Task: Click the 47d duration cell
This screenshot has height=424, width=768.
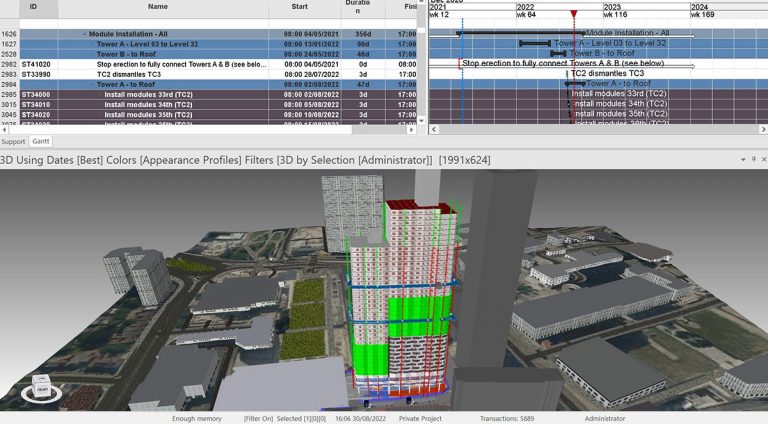Action: coord(363,85)
